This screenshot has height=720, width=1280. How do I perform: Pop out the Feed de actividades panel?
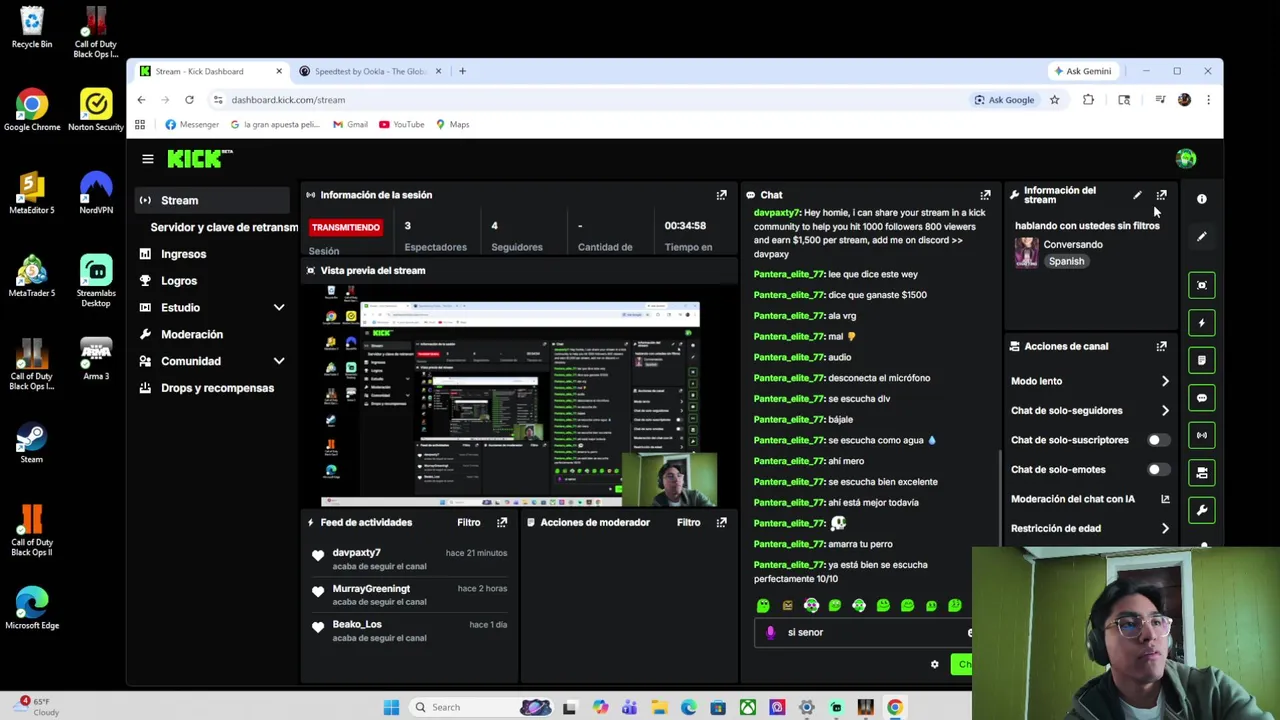(502, 522)
